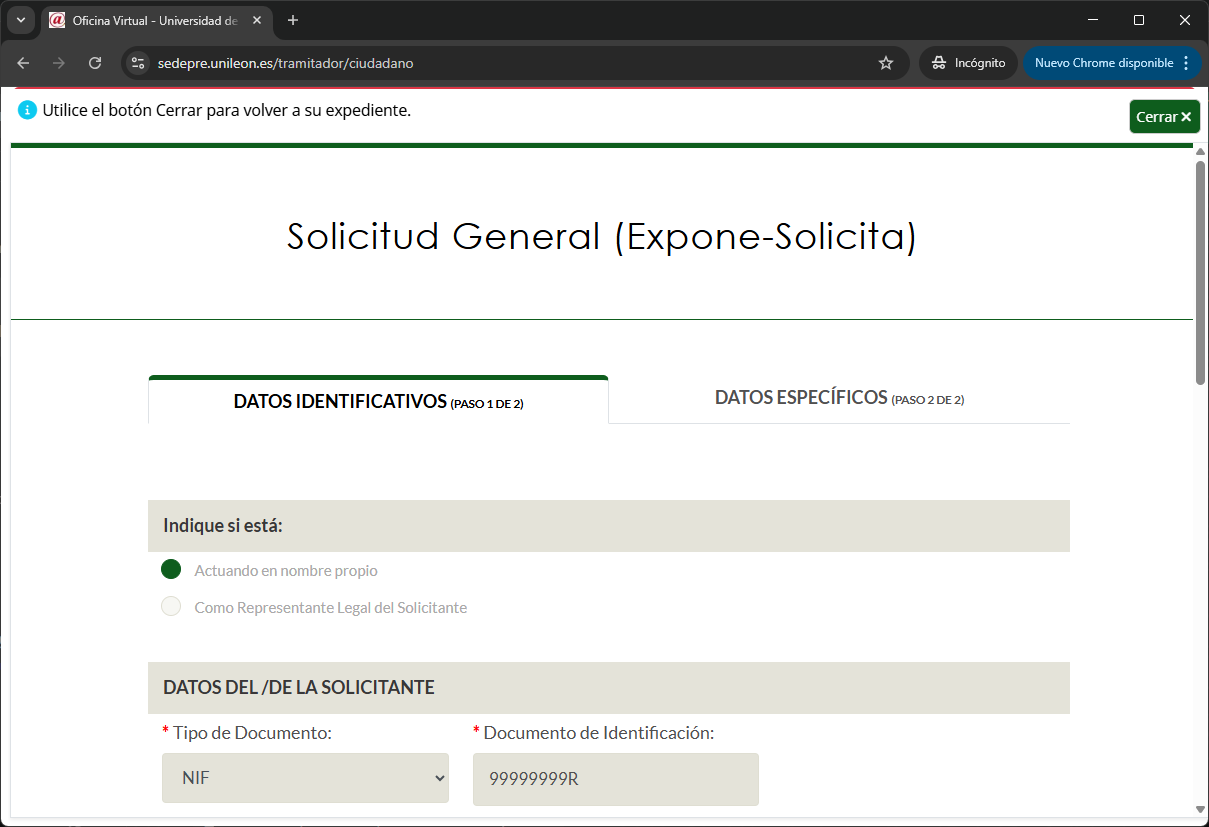Click the browser back arrow
Image resolution: width=1209 pixels, height=827 pixels.
[x=23, y=63]
